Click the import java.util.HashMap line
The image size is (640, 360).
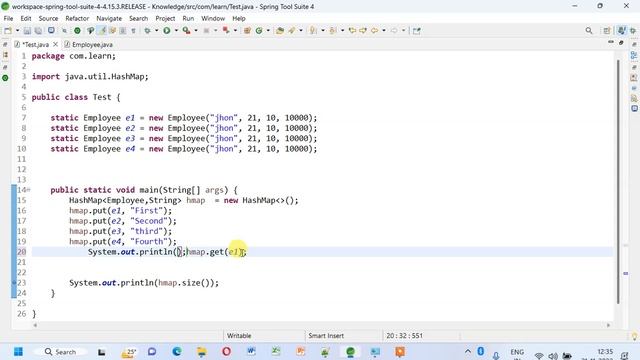tap(90, 76)
